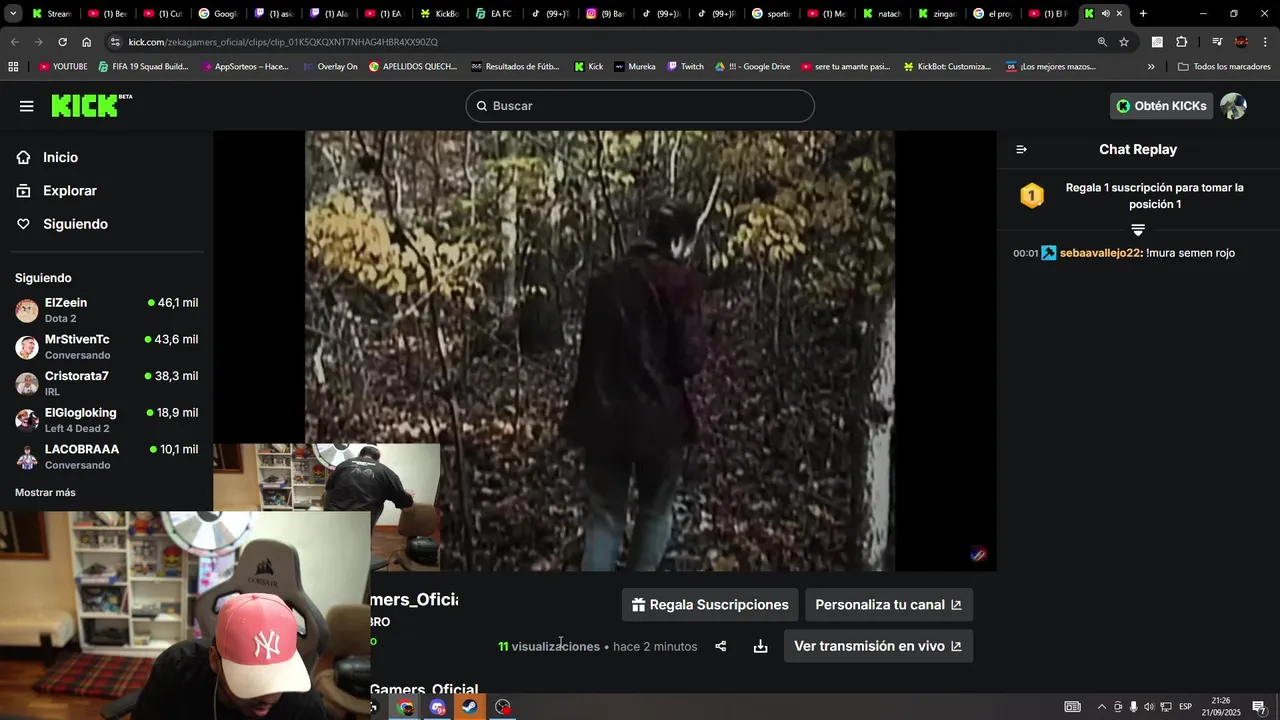1280x720 pixels.
Task: Open FIFA 19 Squad Builder bookmark
Action: pos(143,66)
